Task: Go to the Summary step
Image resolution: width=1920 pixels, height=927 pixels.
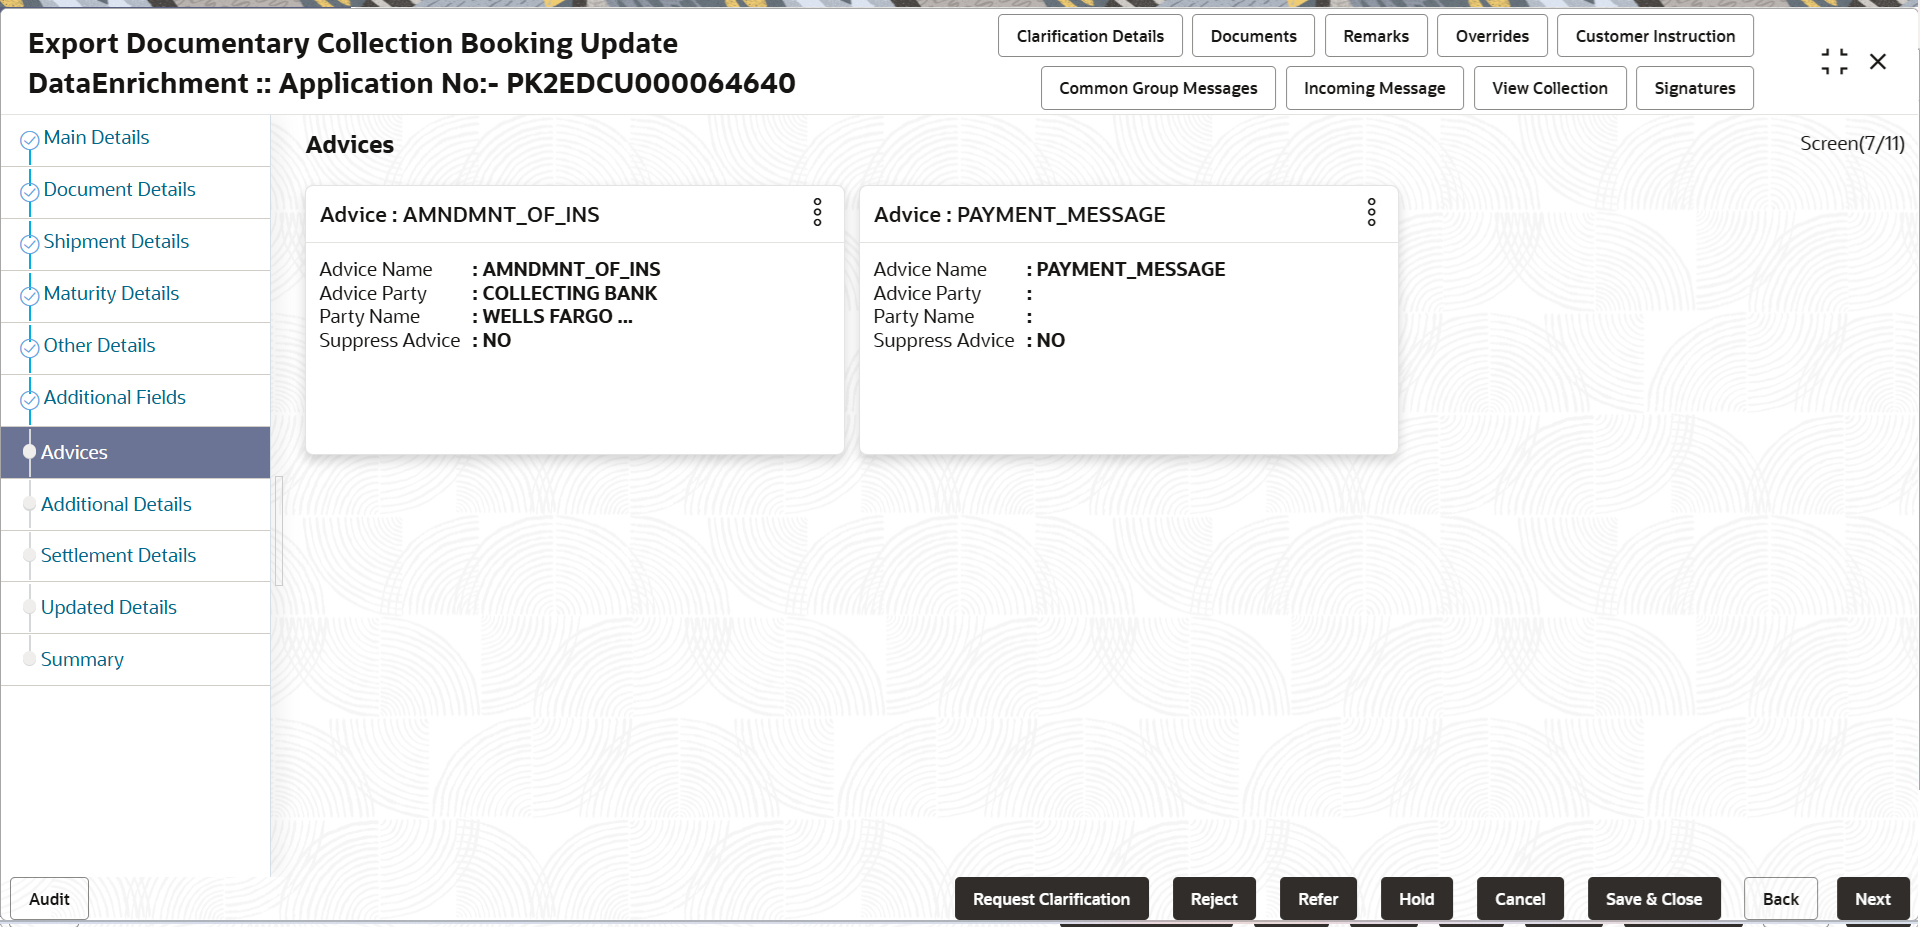Action: coord(82,660)
